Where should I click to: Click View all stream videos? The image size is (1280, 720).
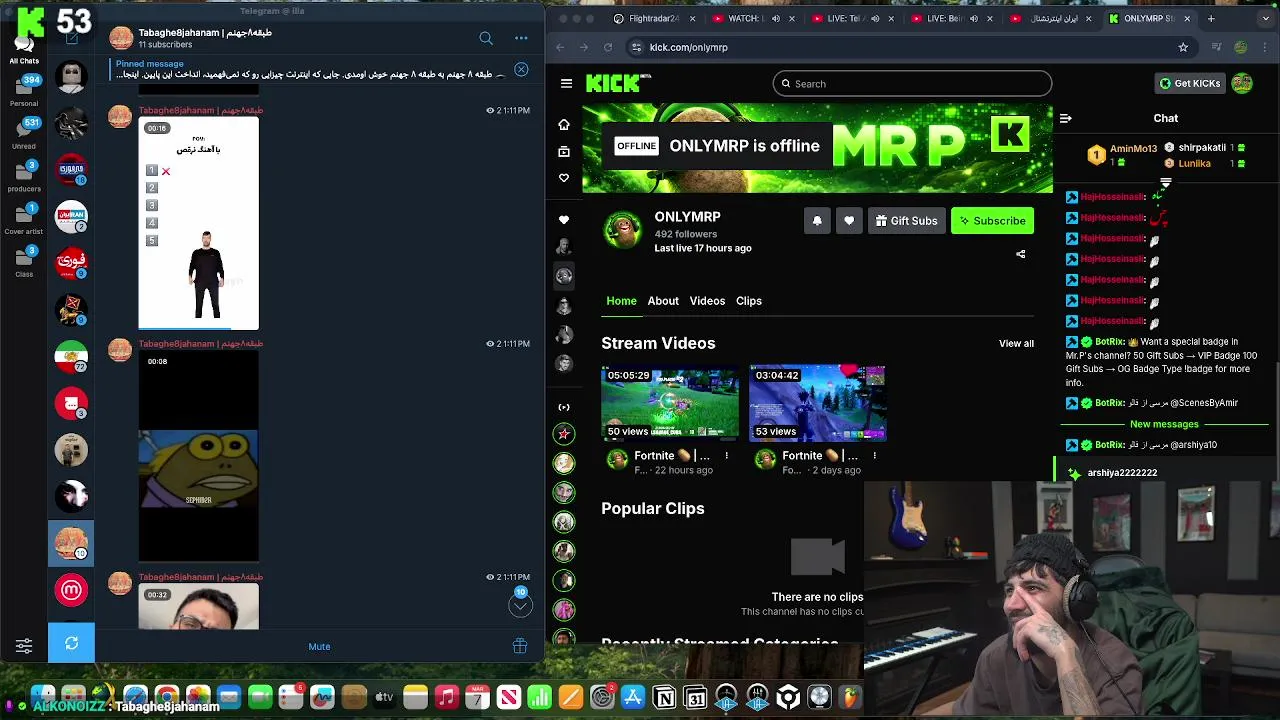[x=1016, y=344]
